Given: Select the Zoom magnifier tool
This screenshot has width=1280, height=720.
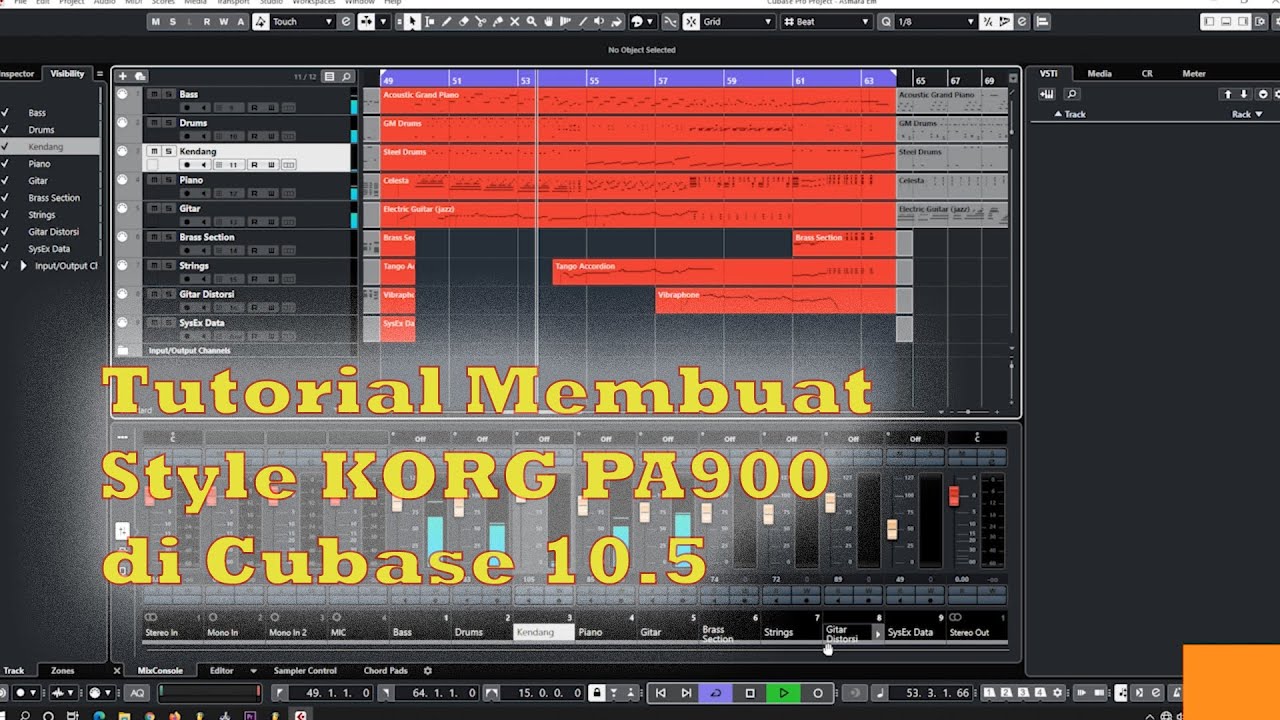Looking at the screenshot, I should coord(532,21).
